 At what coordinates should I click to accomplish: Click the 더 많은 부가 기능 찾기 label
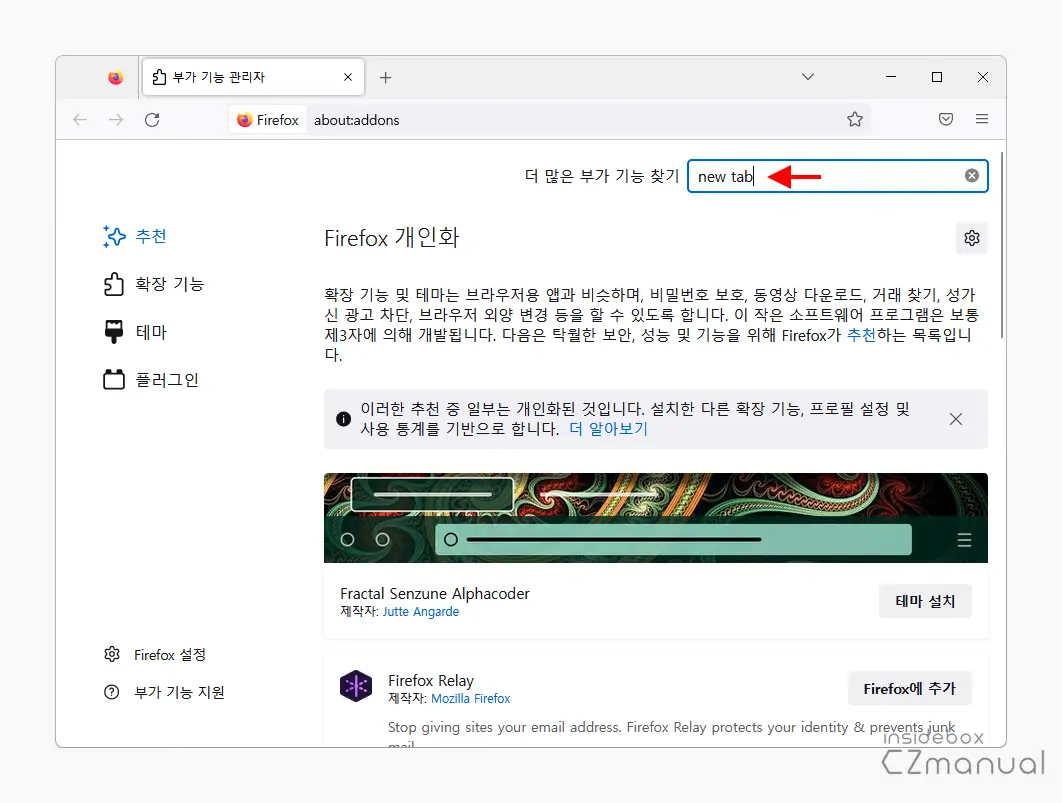(x=601, y=176)
